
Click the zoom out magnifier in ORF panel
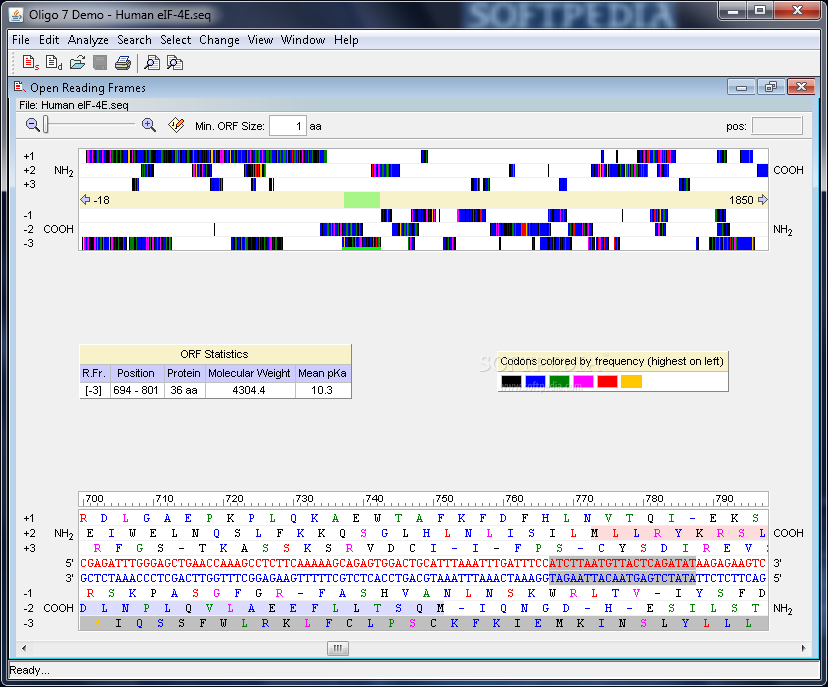pyautogui.click(x=32, y=125)
